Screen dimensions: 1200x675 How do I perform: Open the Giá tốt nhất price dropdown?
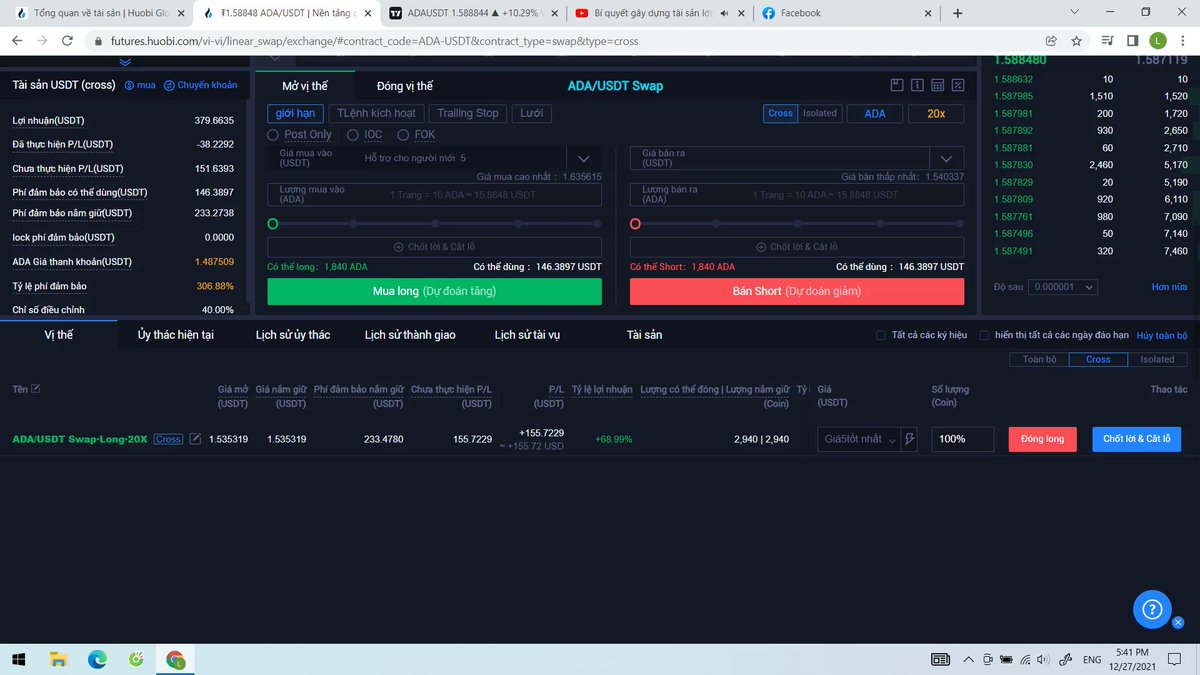pos(859,439)
